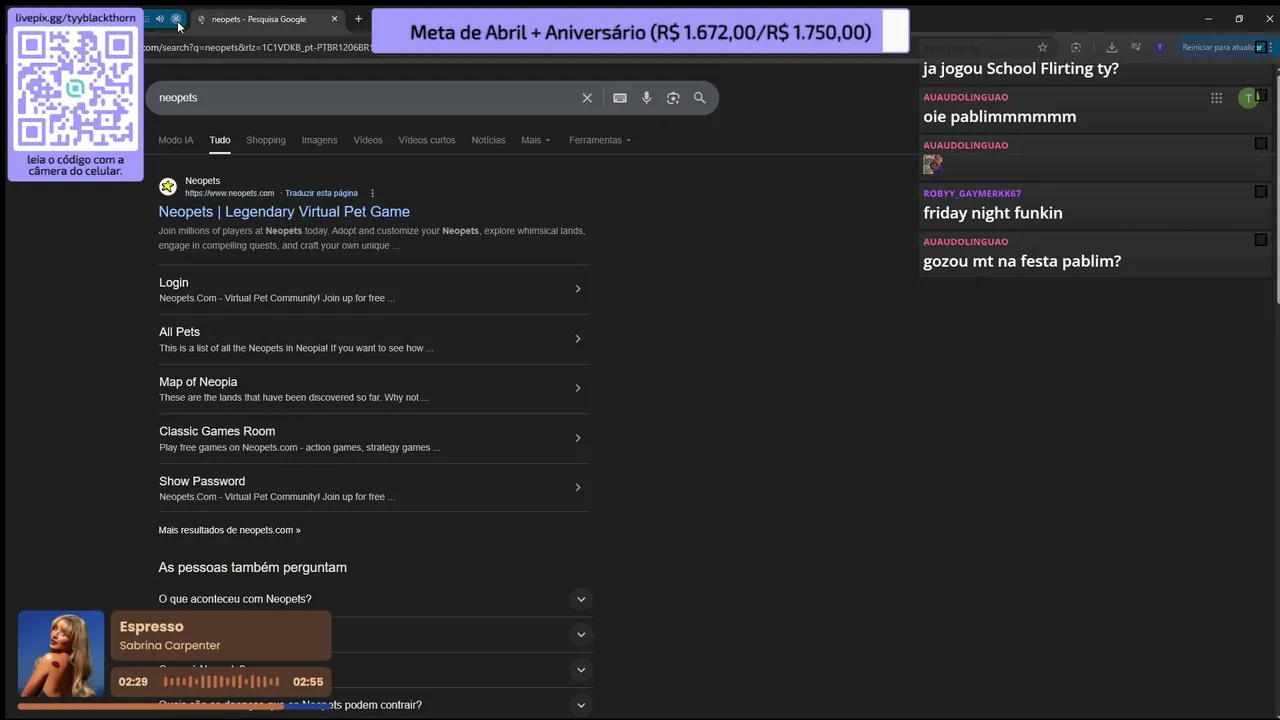Viewport: 1280px width, 720px height.
Task: Open the media controls icon in toolbar
Action: pyautogui.click(x=1136, y=47)
